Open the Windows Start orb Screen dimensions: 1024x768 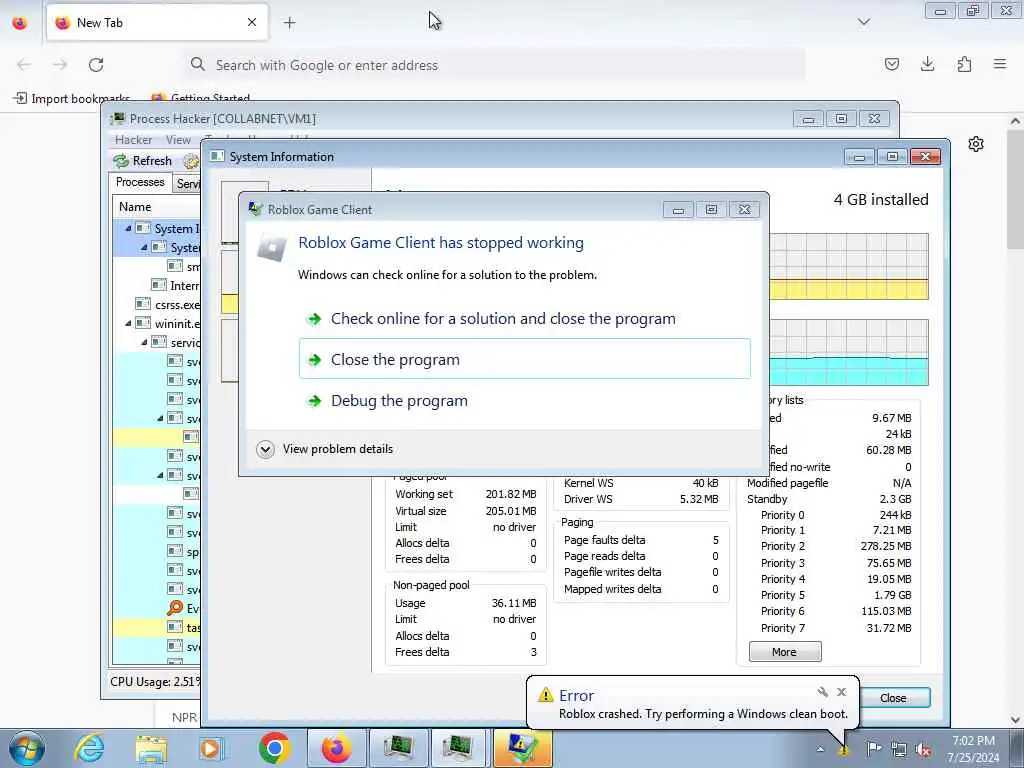[x=26, y=748]
